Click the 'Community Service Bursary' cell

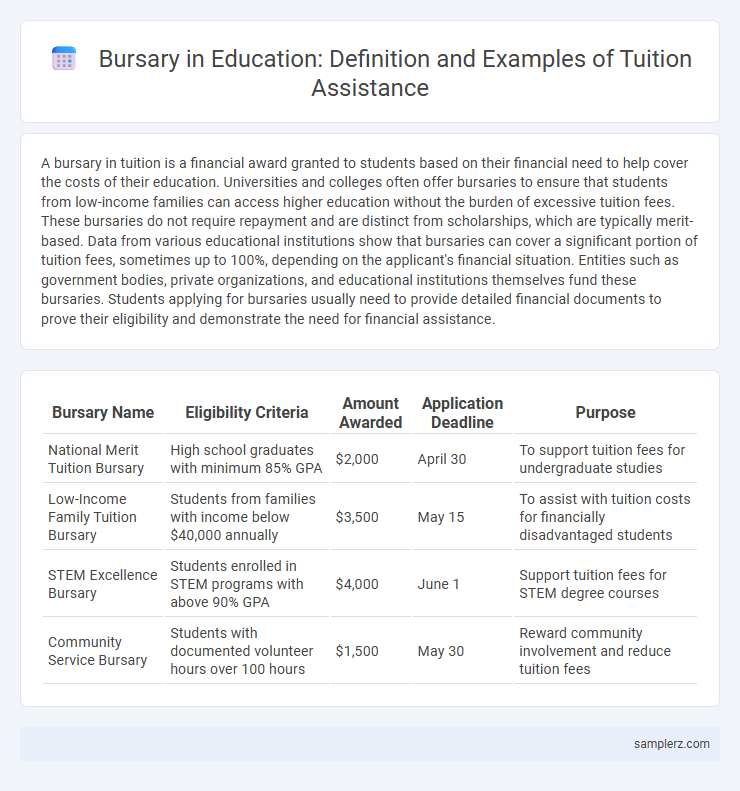coord(103,651)
